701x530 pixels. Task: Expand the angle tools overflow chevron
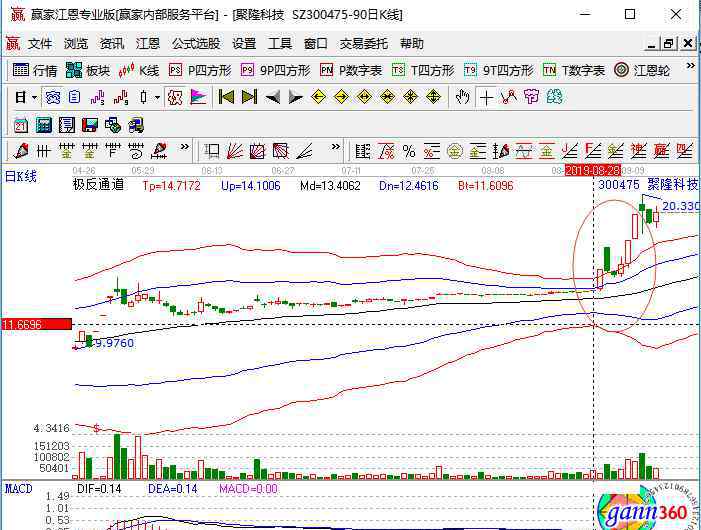click(x=336, y=147)
